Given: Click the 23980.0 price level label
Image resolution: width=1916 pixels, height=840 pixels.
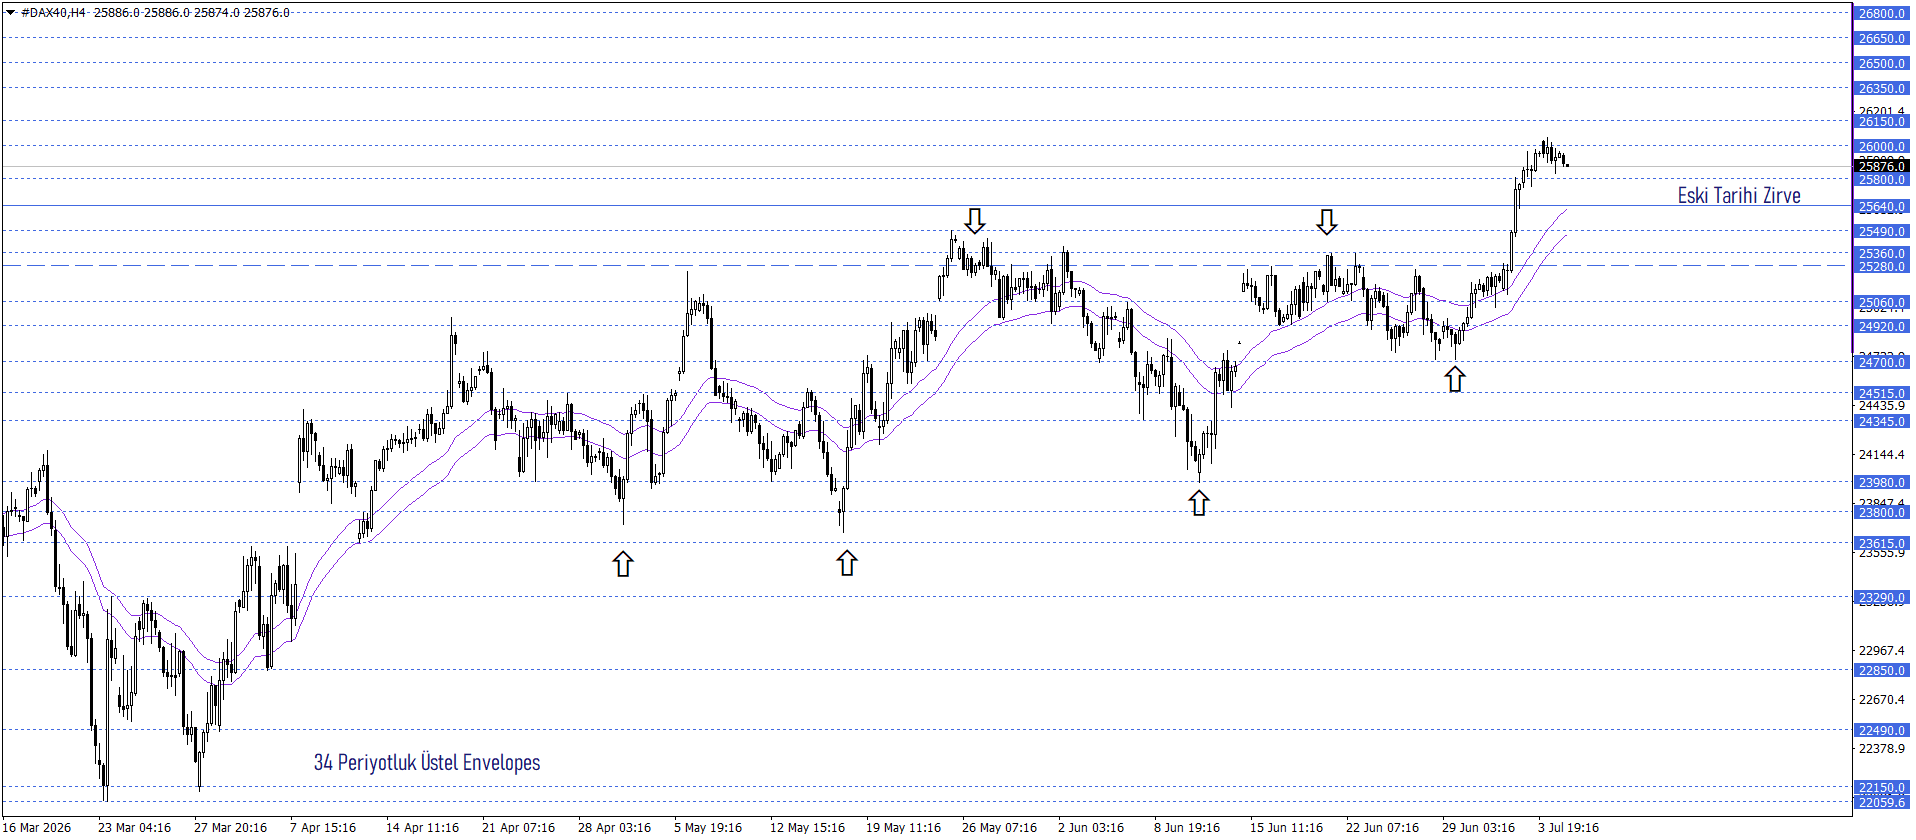Looking at the screenshot, I should tap(1882, 482).
